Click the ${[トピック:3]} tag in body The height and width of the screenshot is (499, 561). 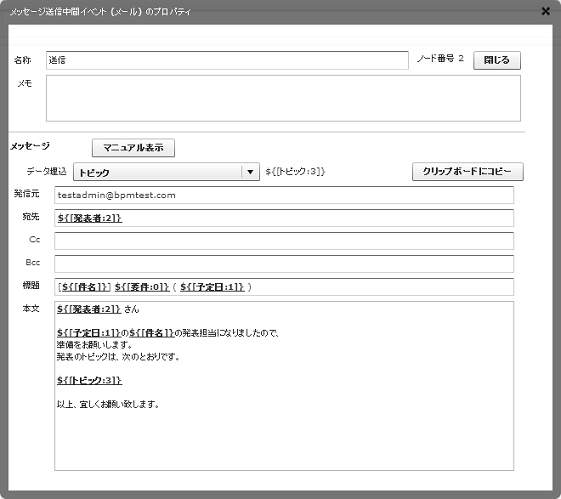tap(89, 380)
